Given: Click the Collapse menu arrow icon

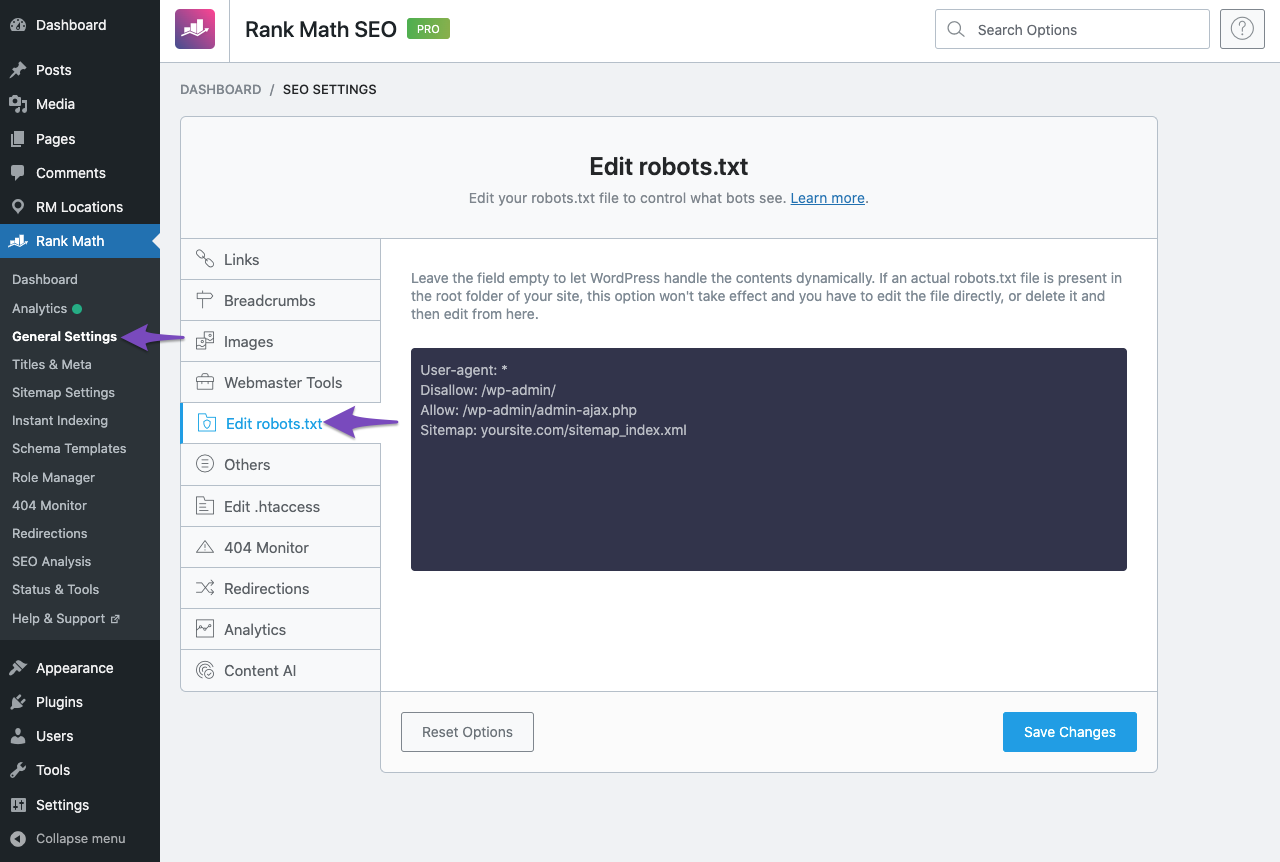Looking at the screenshot, I should [18, 839].
